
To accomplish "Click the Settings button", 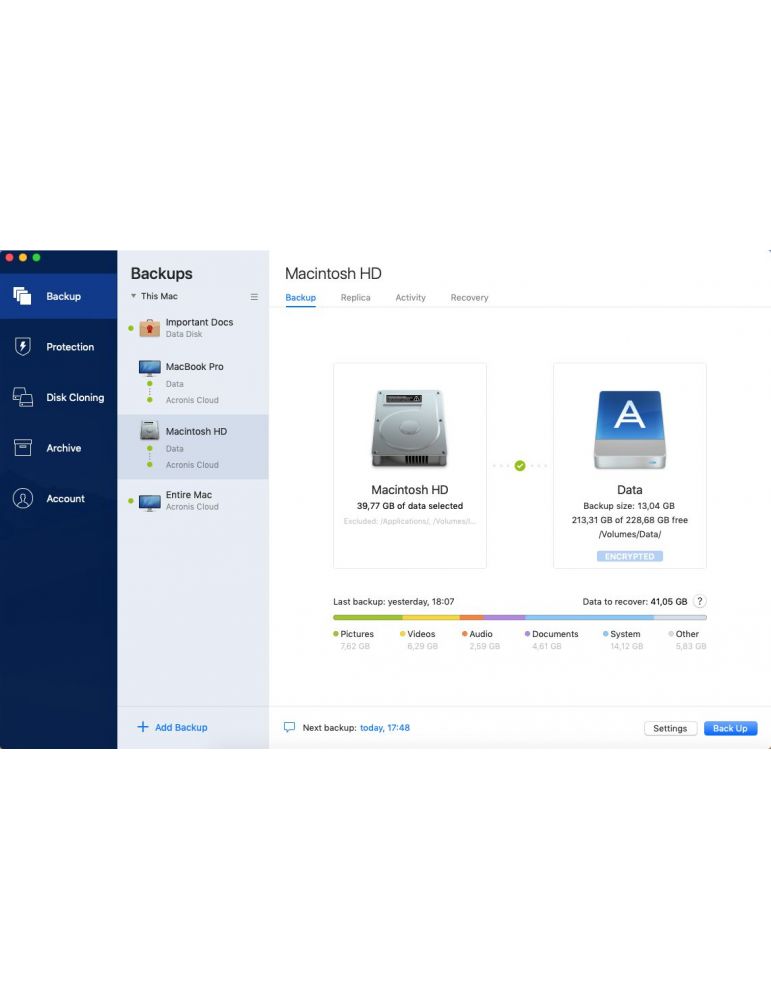I will tap(670, 728).
